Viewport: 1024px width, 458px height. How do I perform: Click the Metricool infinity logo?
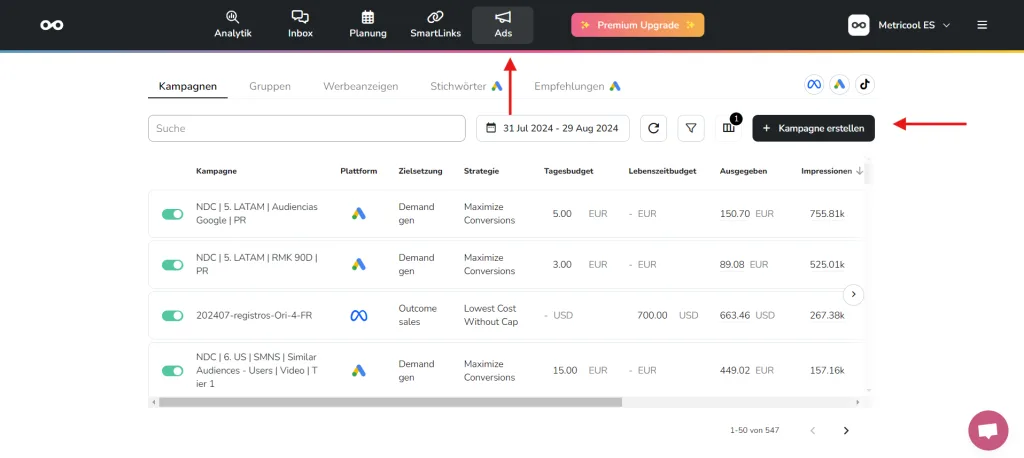pyautogui.click(x=52, y=25)
